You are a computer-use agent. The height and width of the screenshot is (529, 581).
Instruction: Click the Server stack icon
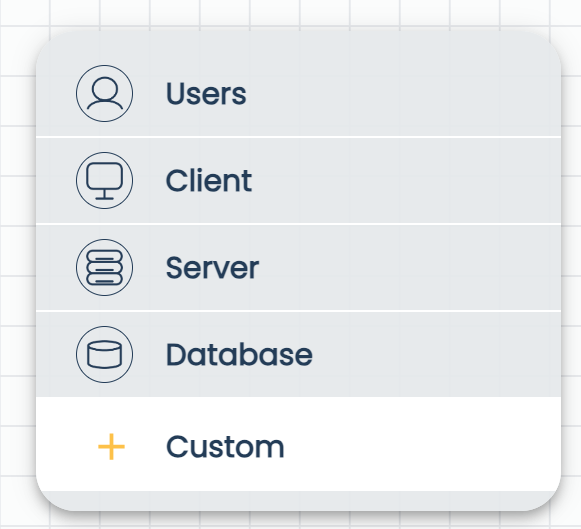pyautogui.click(x=104, y=267)
